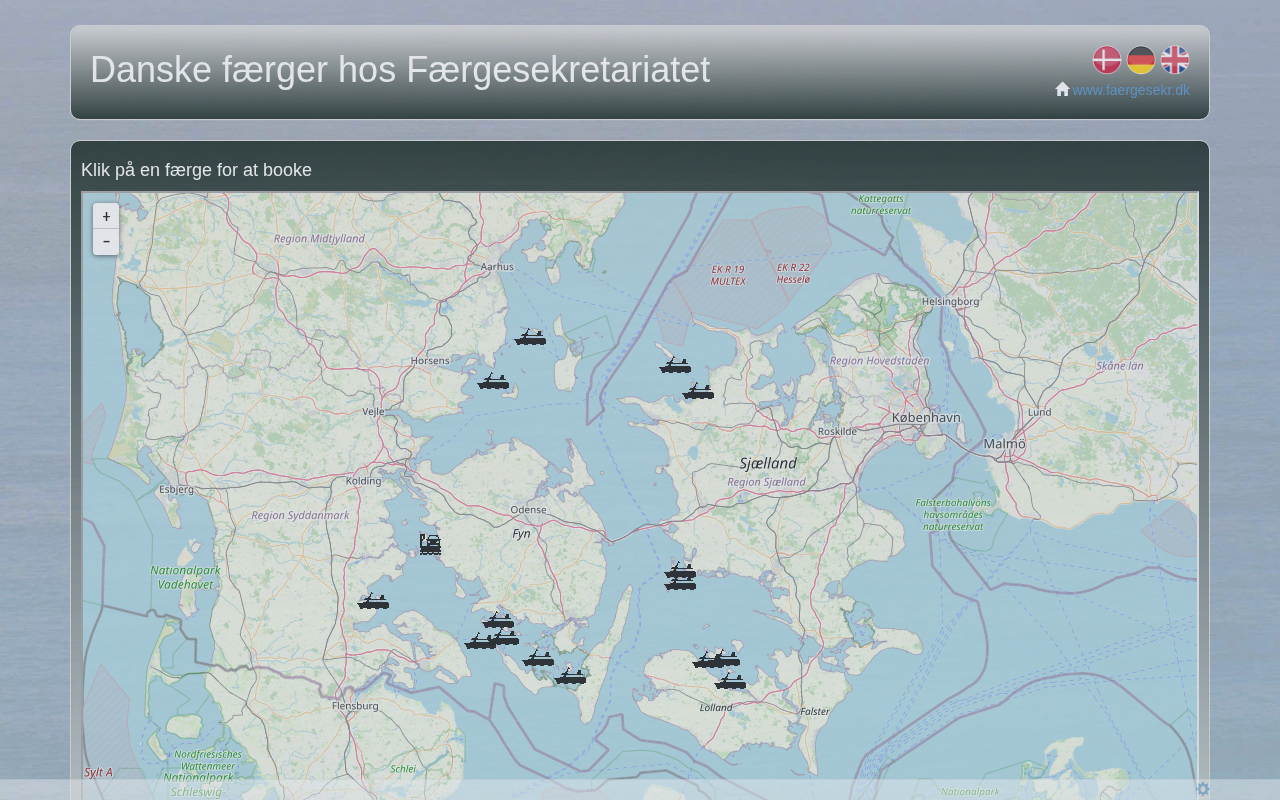Select the ferry icon northeast of Flensburg near Vadehavet
This screenshot has height=800, width=1280.
[373, 601]
